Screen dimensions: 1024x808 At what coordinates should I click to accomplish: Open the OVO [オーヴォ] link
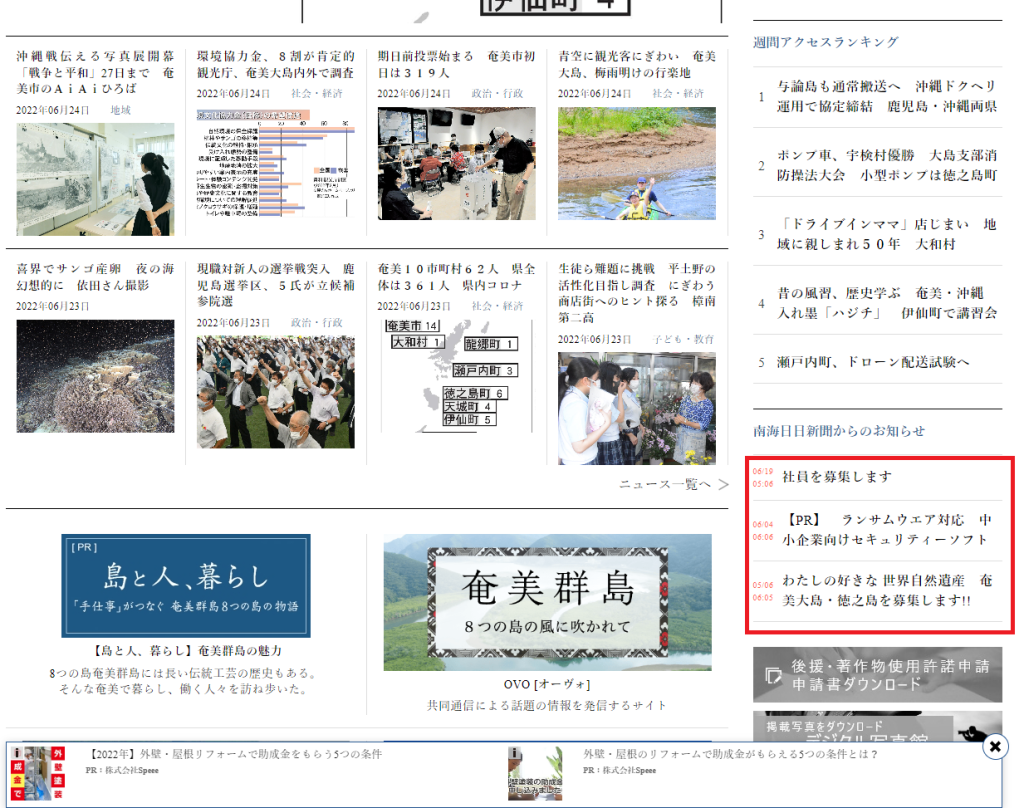547,685
